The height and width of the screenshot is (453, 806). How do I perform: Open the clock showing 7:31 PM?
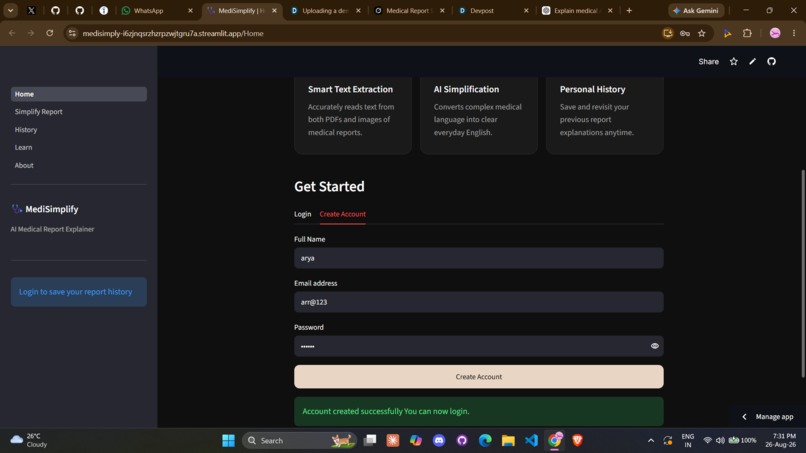[783, 440]
